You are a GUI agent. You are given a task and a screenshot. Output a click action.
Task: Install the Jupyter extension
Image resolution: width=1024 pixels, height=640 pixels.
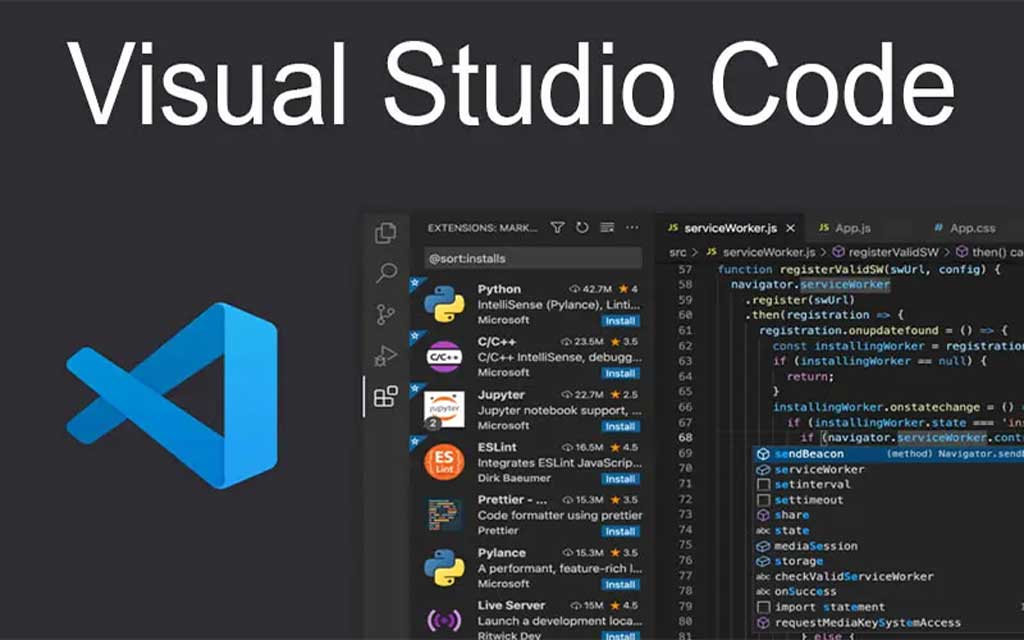620,426
